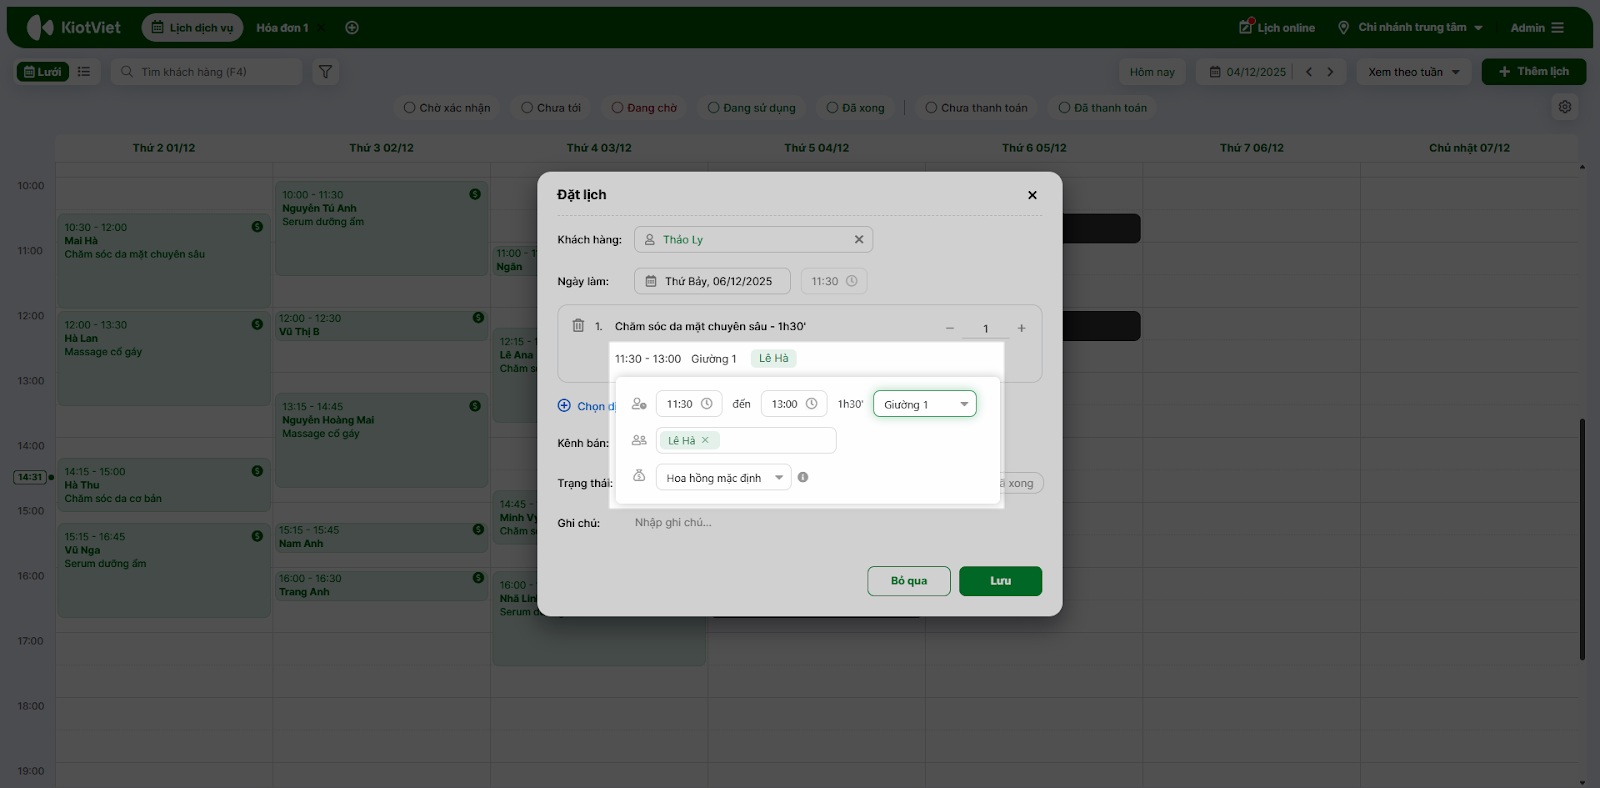Filter by Đang chờ status
The height and width of the screenshot is (788, 1600).
click(x=644, y=108)
